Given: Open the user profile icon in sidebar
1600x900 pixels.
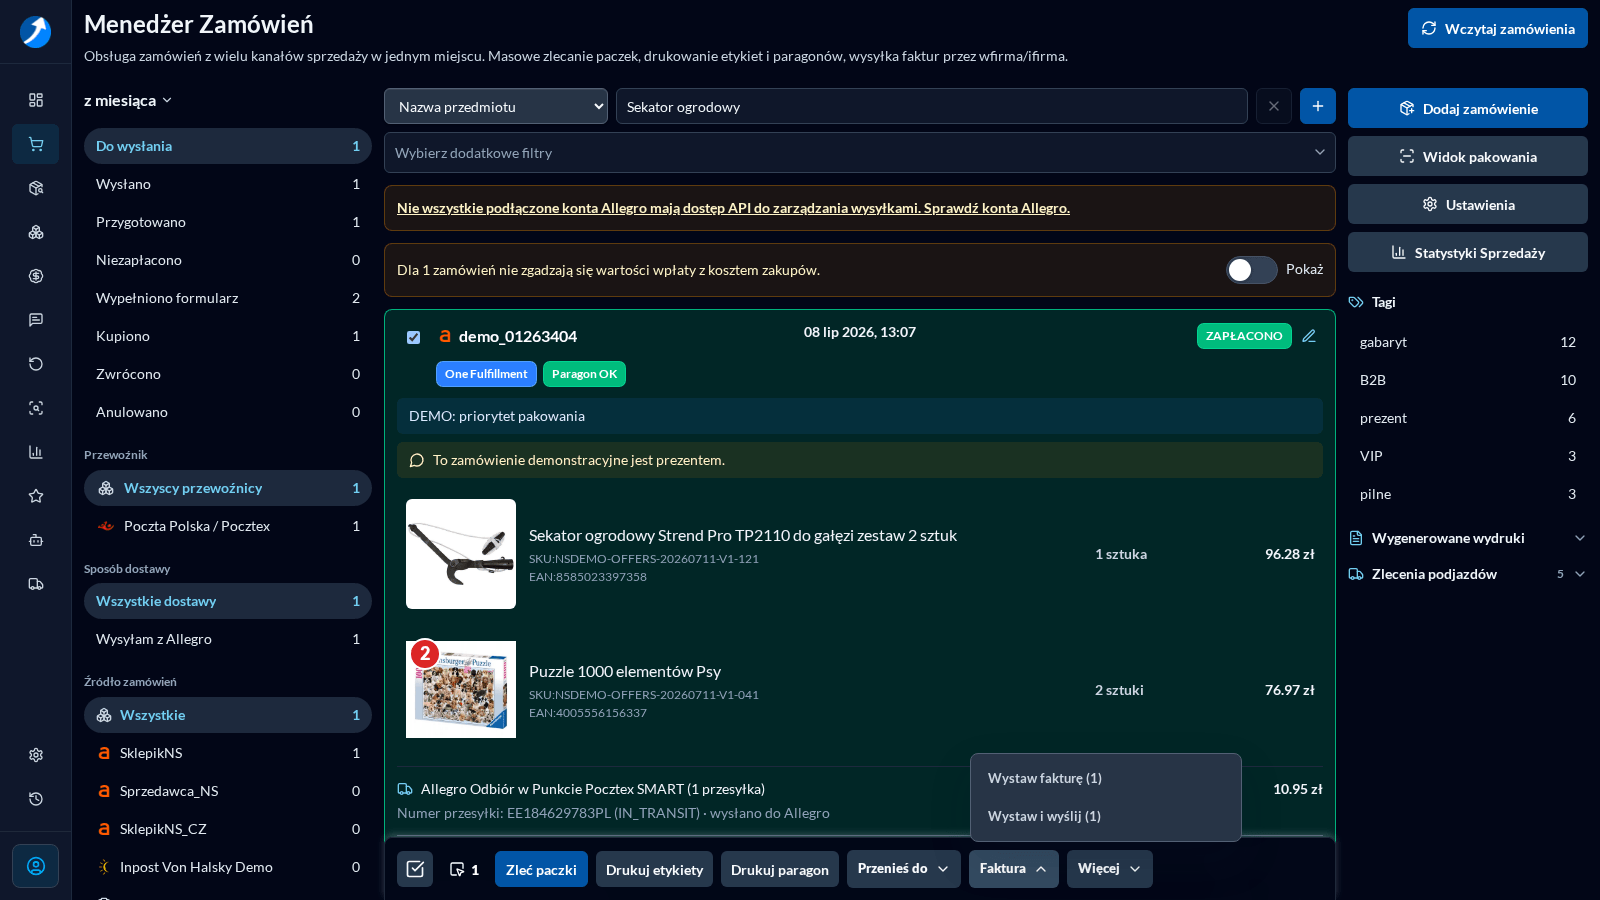Looking at the screenshot, I should 36,866.
